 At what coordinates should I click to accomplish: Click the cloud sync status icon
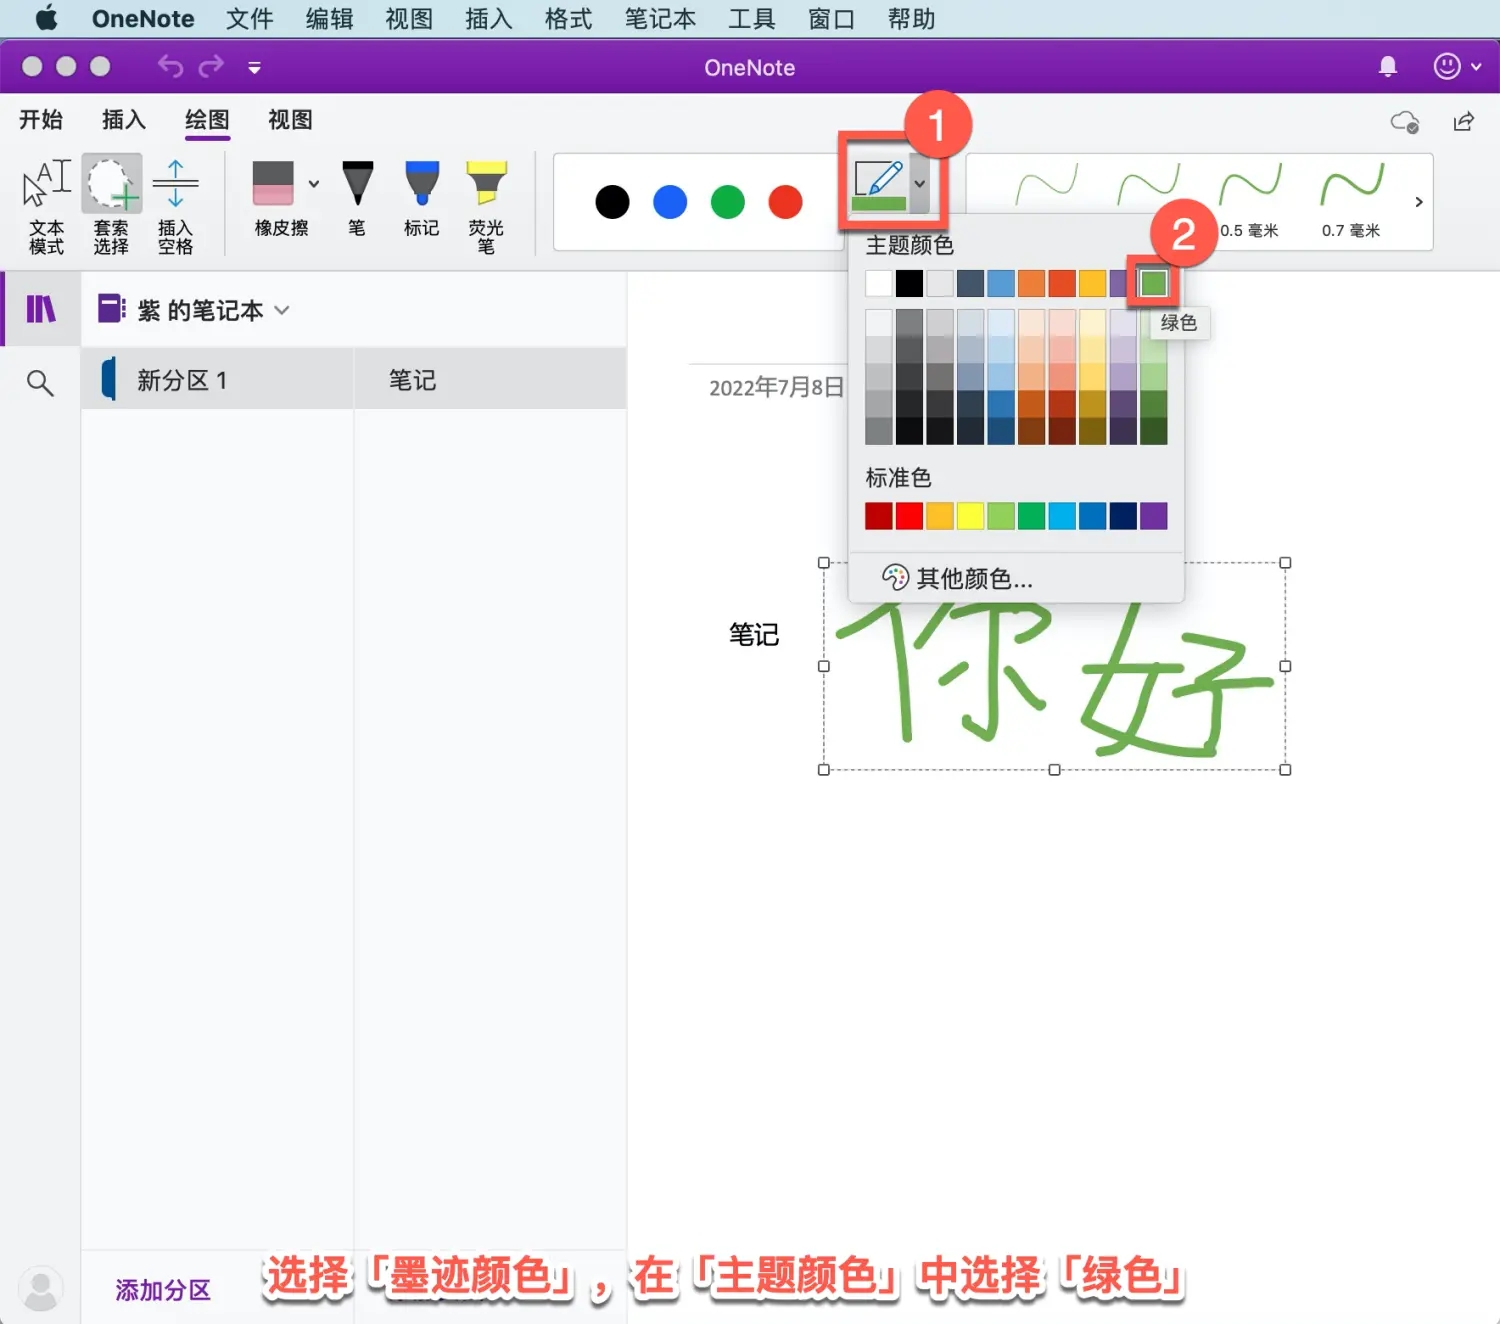pos(1404,122)
